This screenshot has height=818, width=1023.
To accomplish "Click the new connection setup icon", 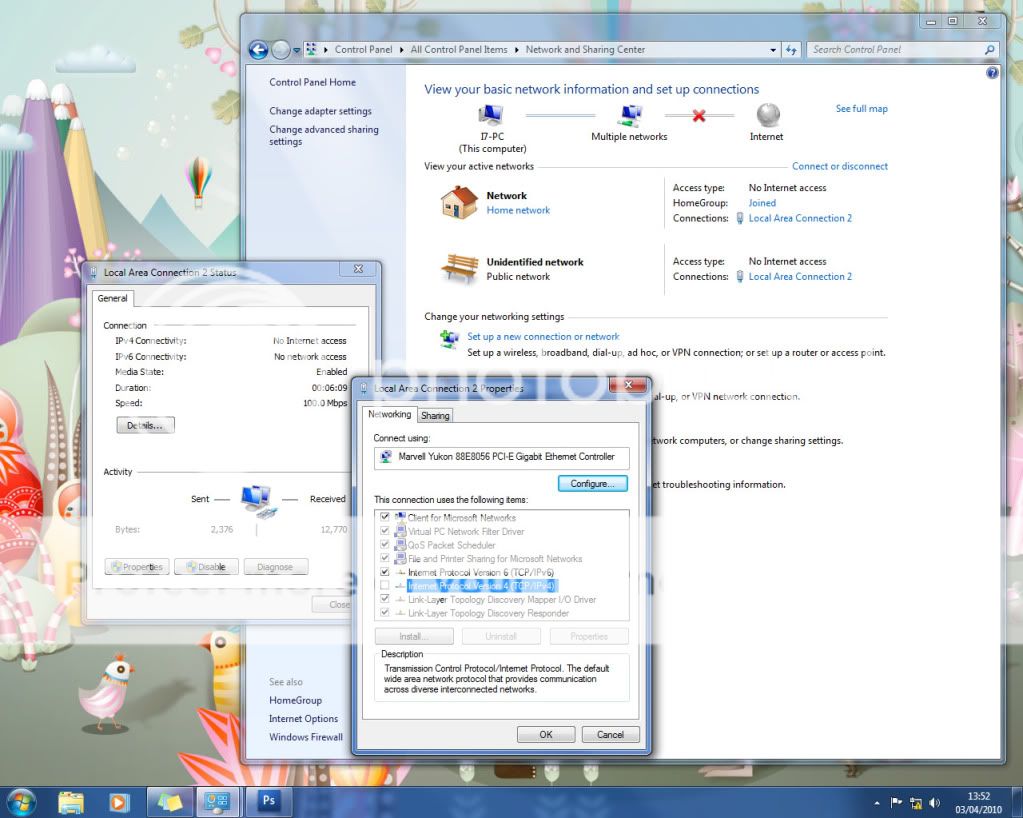I will [449, 339].
